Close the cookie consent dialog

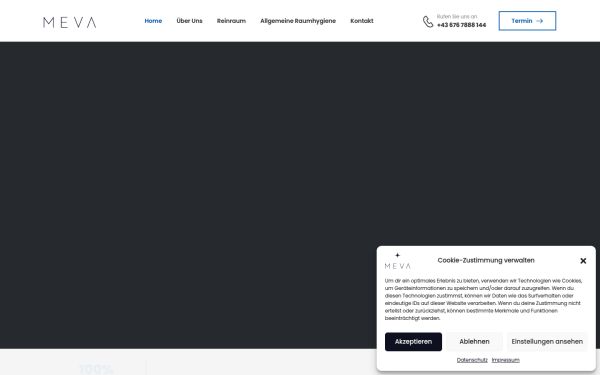coord(583,261)
